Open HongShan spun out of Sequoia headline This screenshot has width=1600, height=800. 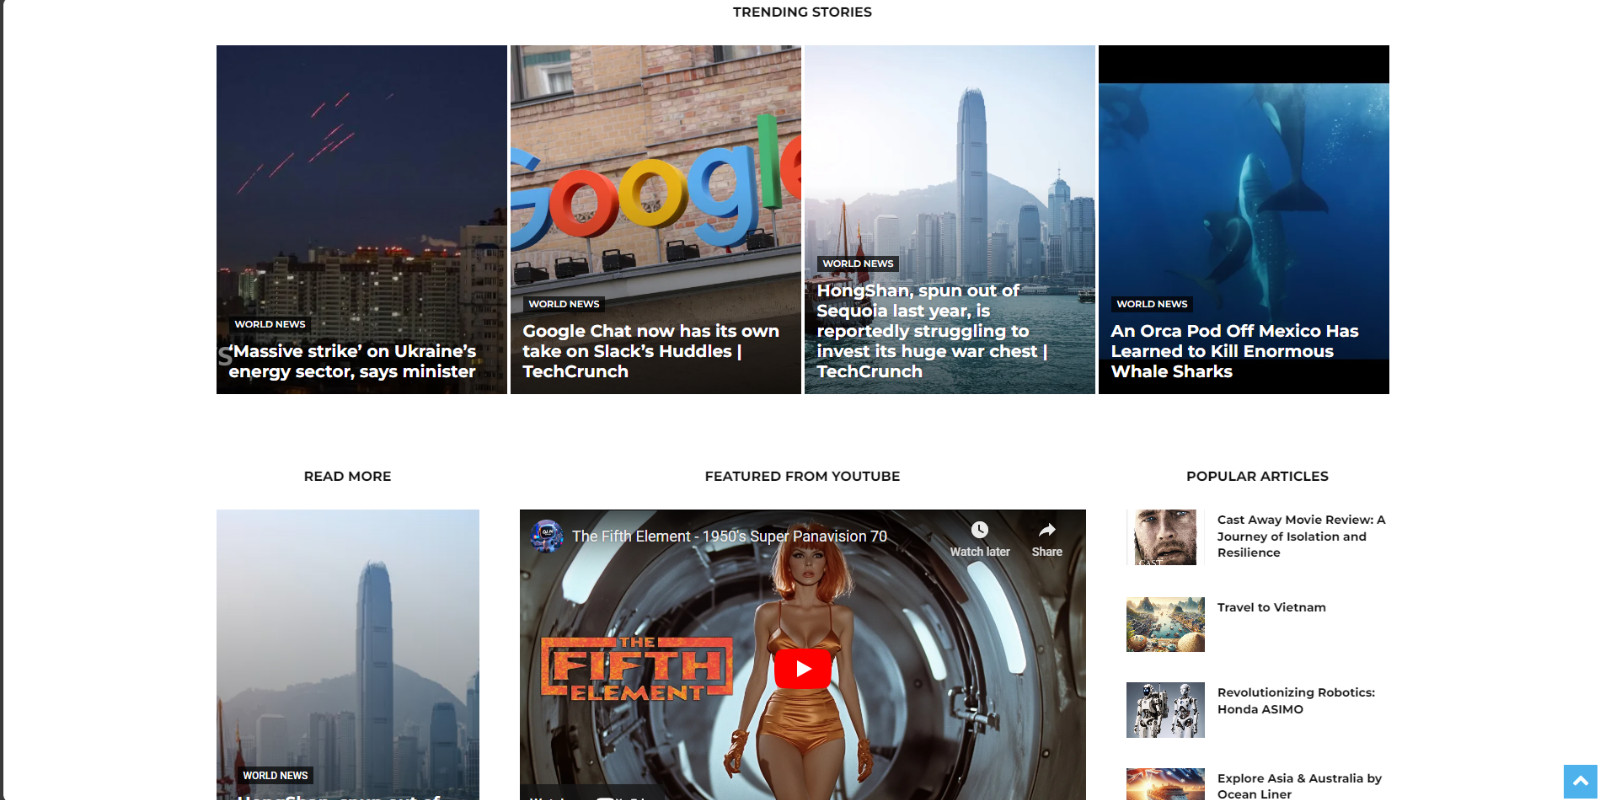tap(932, 331)
